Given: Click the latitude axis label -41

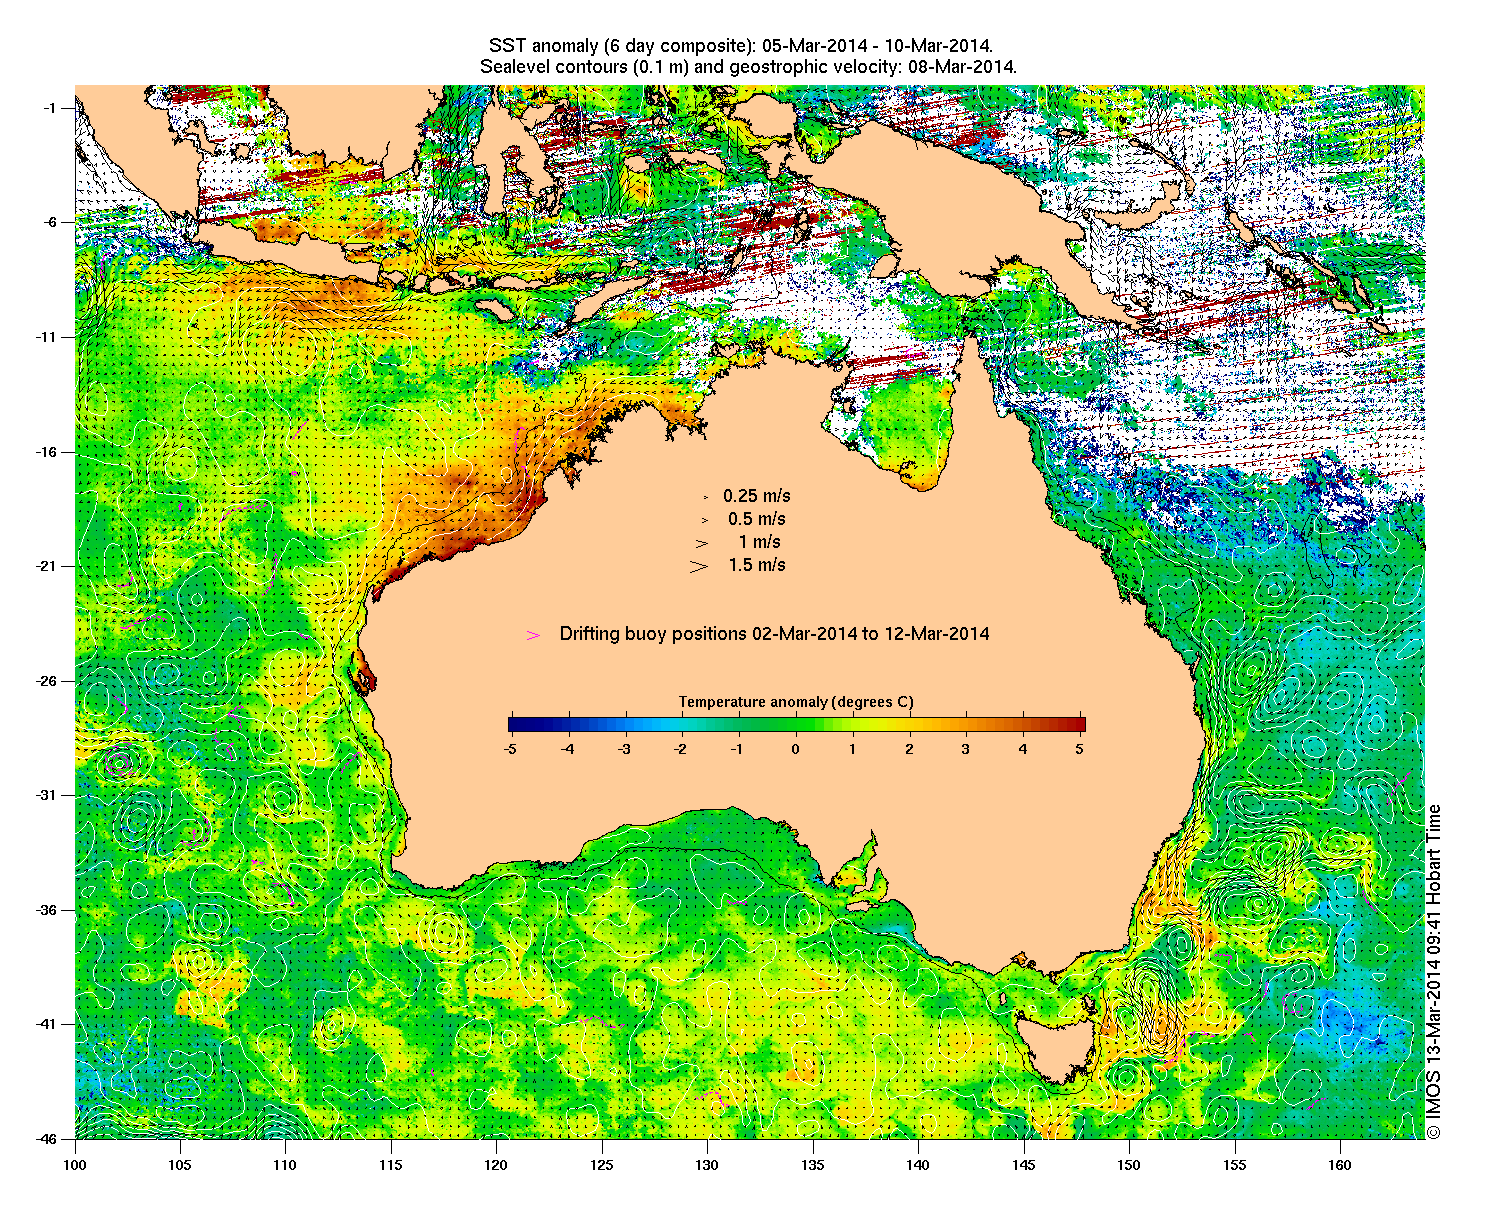Looking at the screenshot, I should point(48,1024).
